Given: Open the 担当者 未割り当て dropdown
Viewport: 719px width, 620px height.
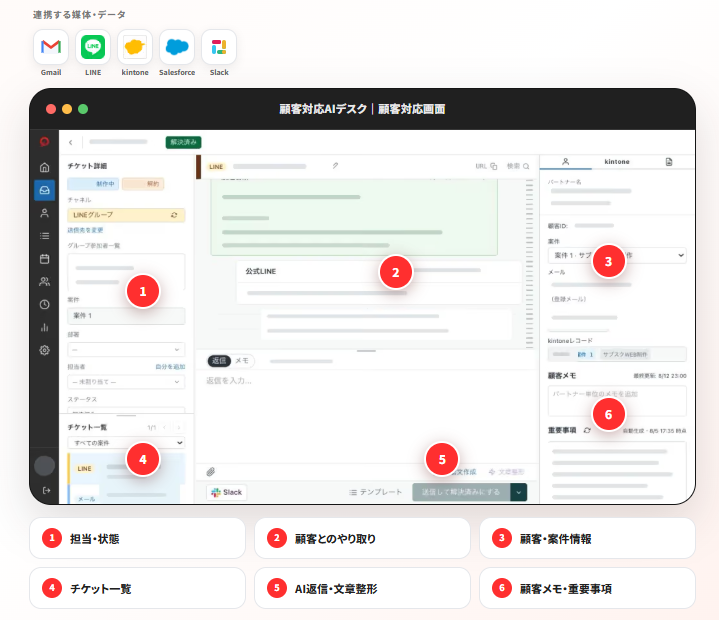Looking at the screenshot, I should tap(126, 382).
